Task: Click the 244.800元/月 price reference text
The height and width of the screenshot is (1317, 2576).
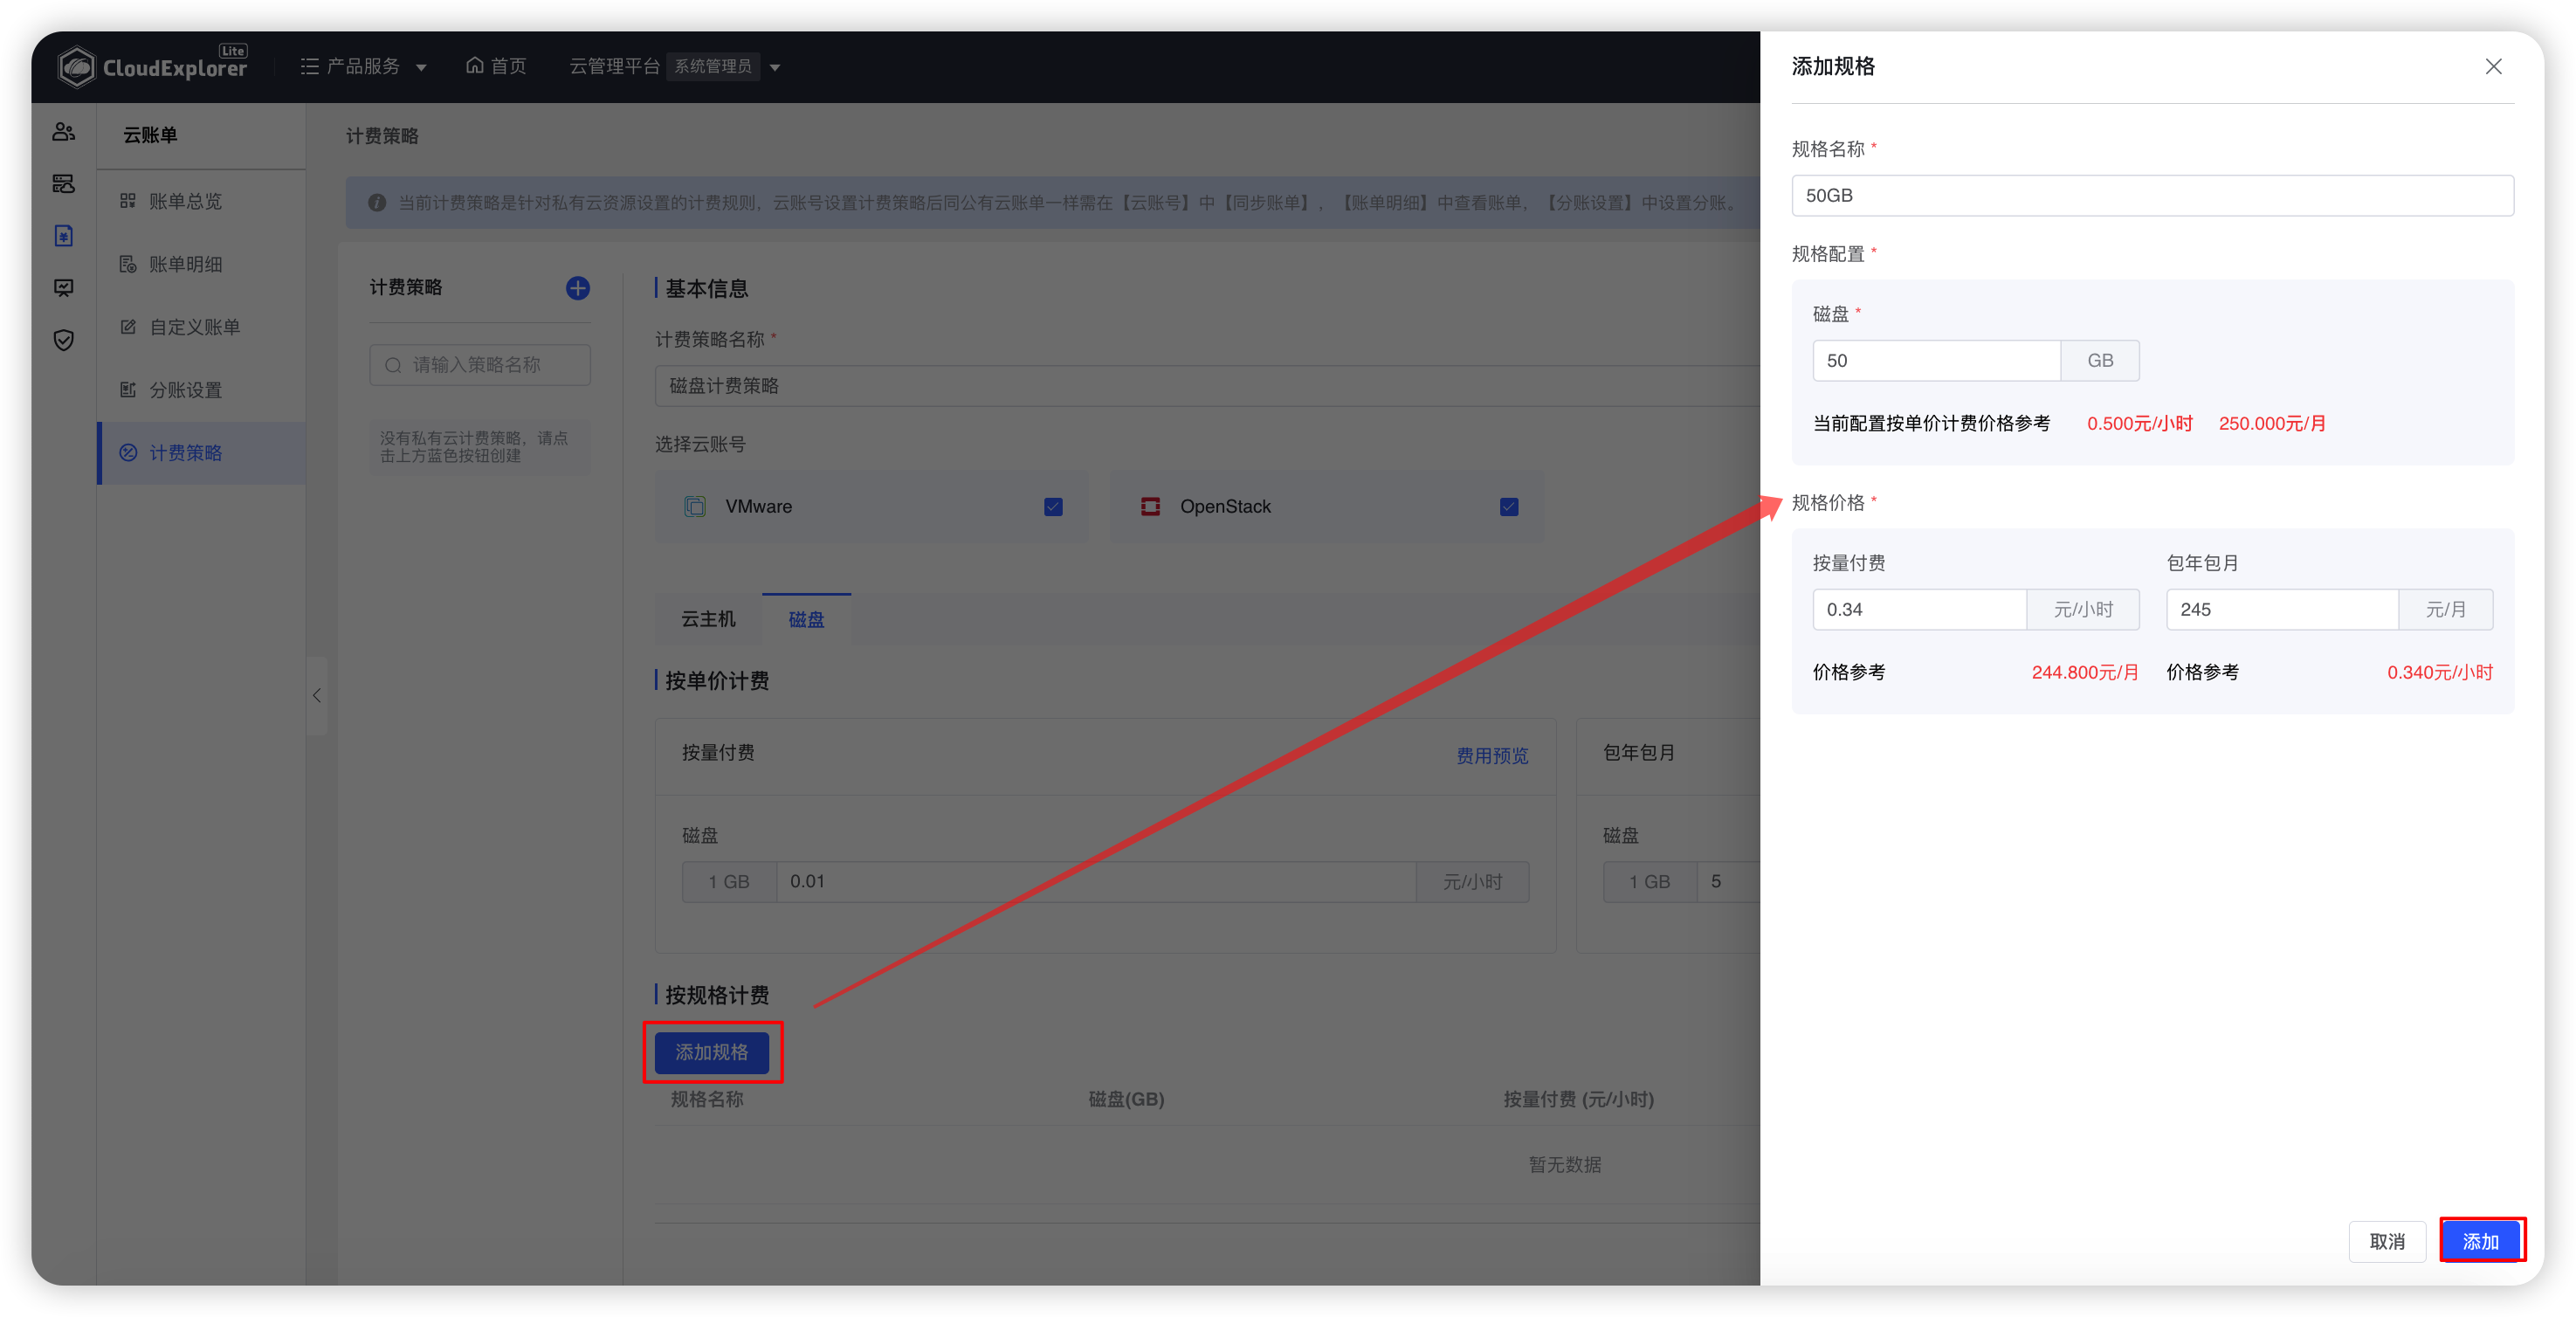Action: pyautogui.click(x=2085, y=672)
